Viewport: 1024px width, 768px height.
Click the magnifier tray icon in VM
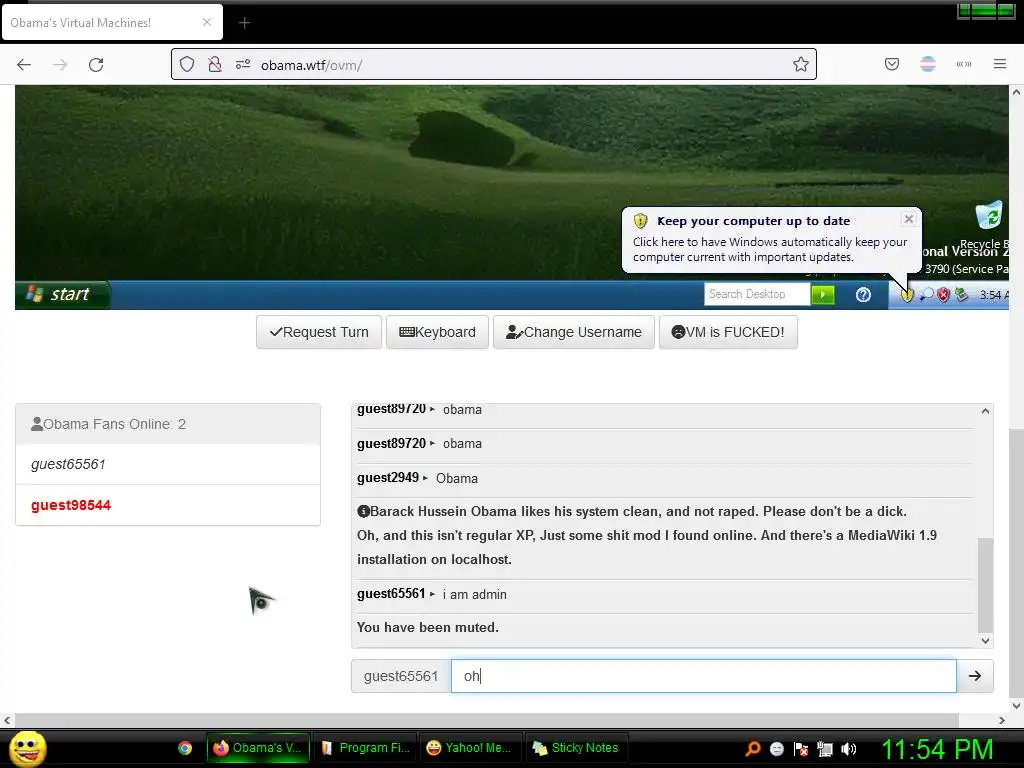click(x=925, y=295)
